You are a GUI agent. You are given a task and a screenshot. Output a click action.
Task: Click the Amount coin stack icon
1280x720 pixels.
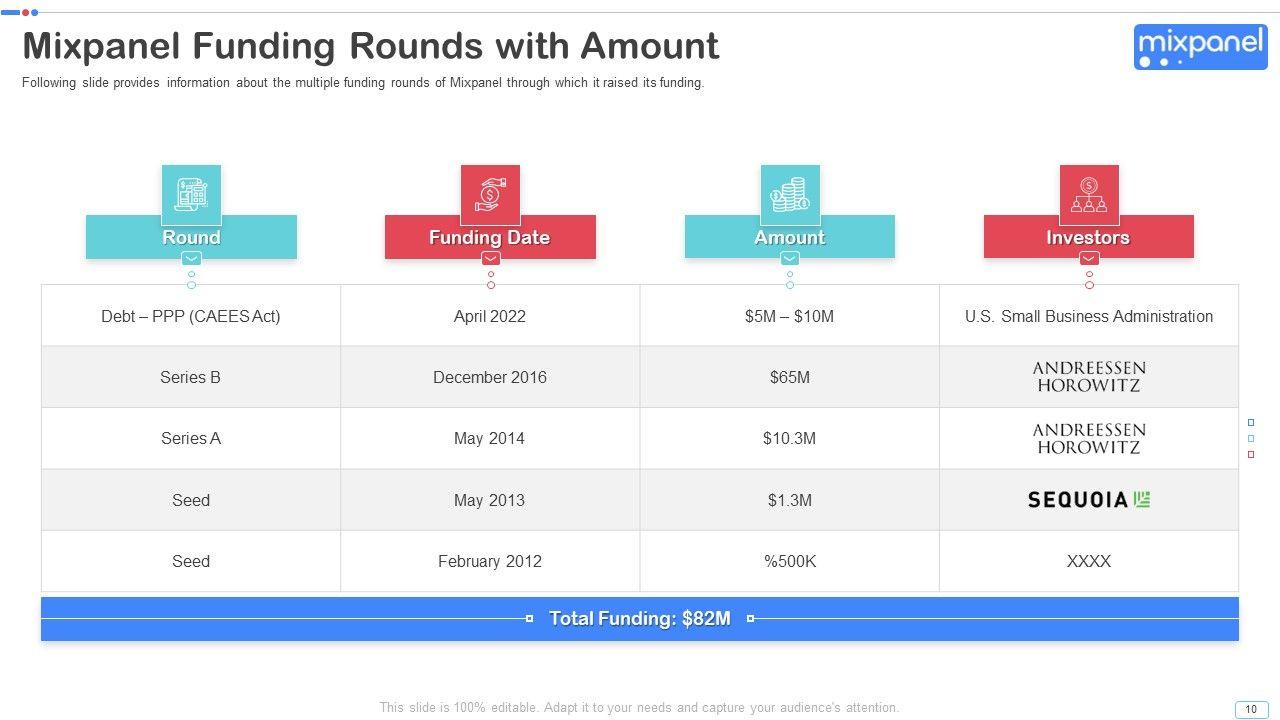tap(789, 194)
